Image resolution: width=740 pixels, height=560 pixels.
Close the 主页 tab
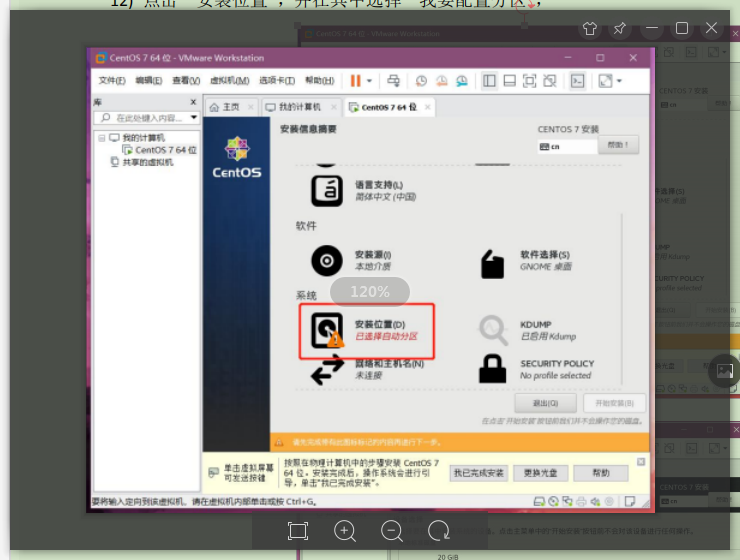point(251,107)
